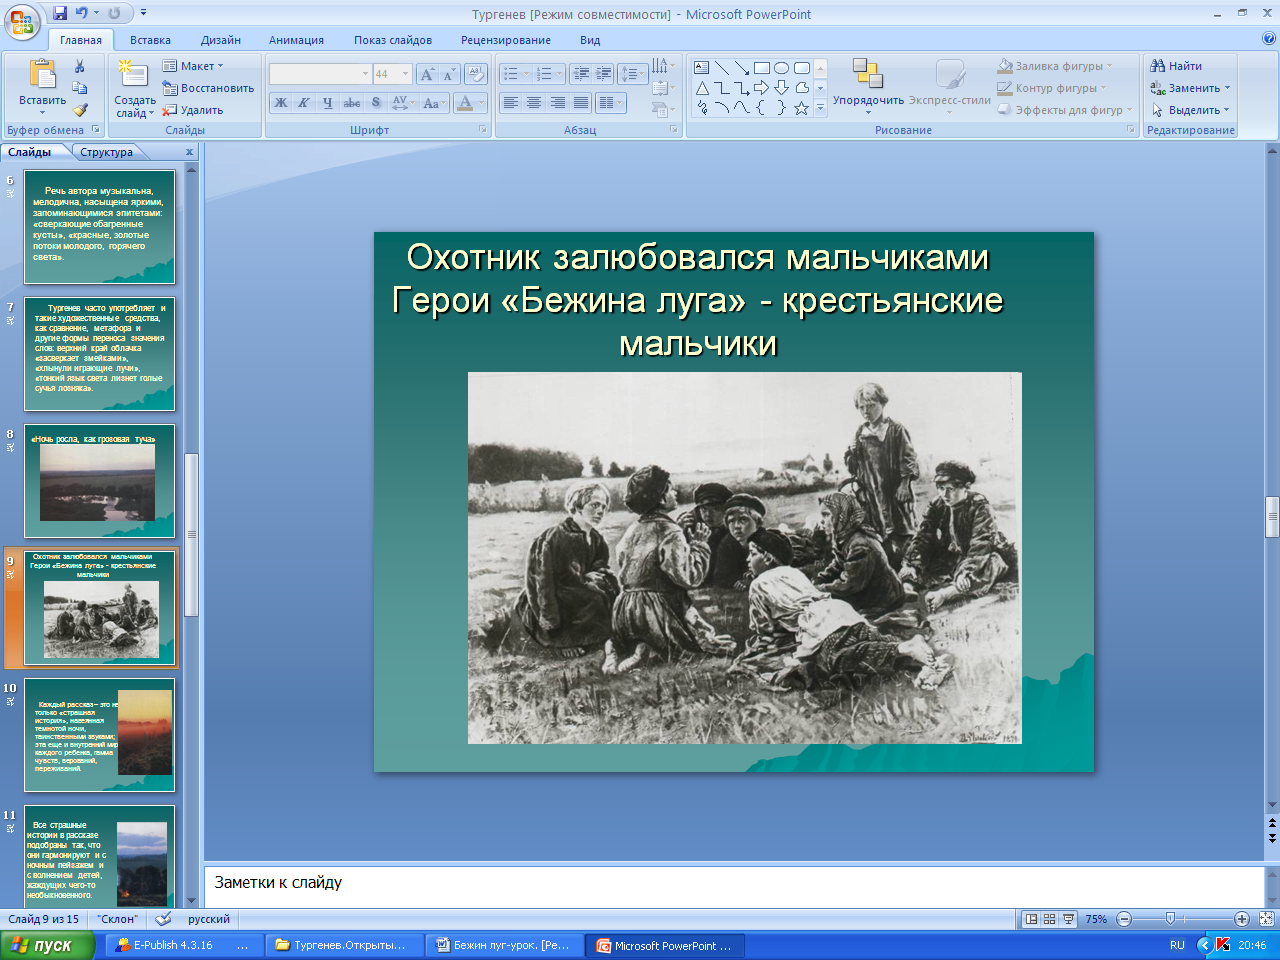
Task: Click the Copy icon in clipboard group
Action: click(x=80, y=88)
